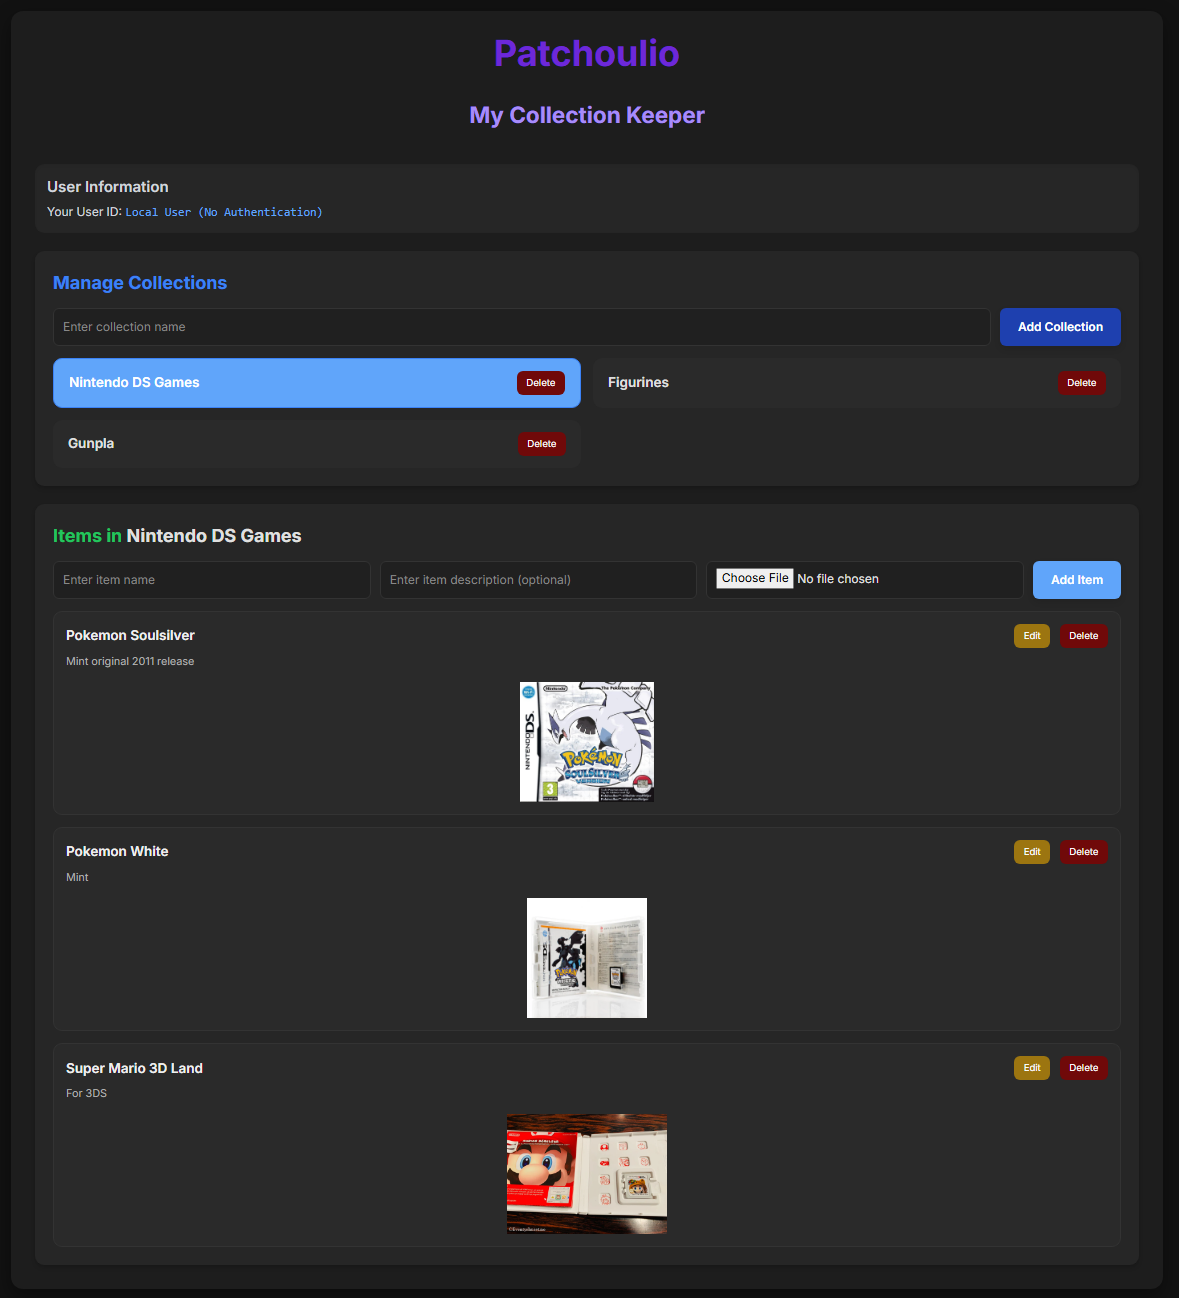Click the 'Pokemon White' item title
Viewport: 1179px width, 1298px height.
click(117, 852)
